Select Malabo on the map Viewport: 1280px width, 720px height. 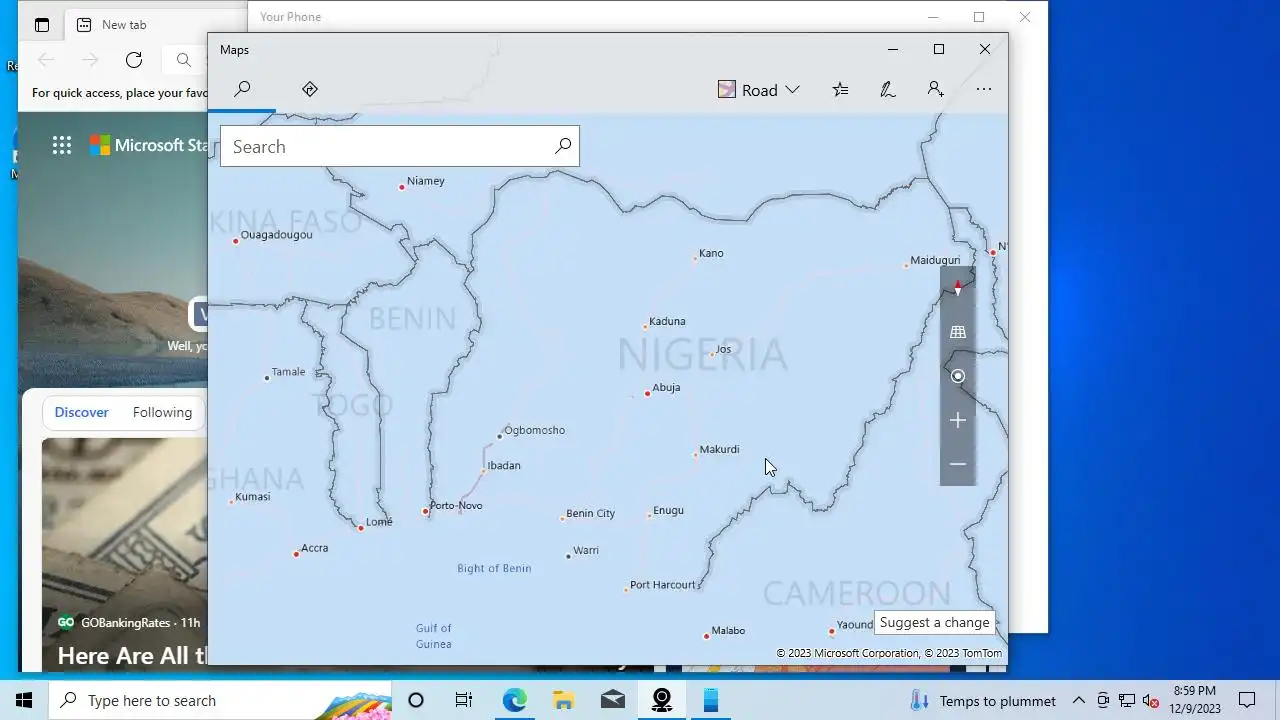point(727,631)
